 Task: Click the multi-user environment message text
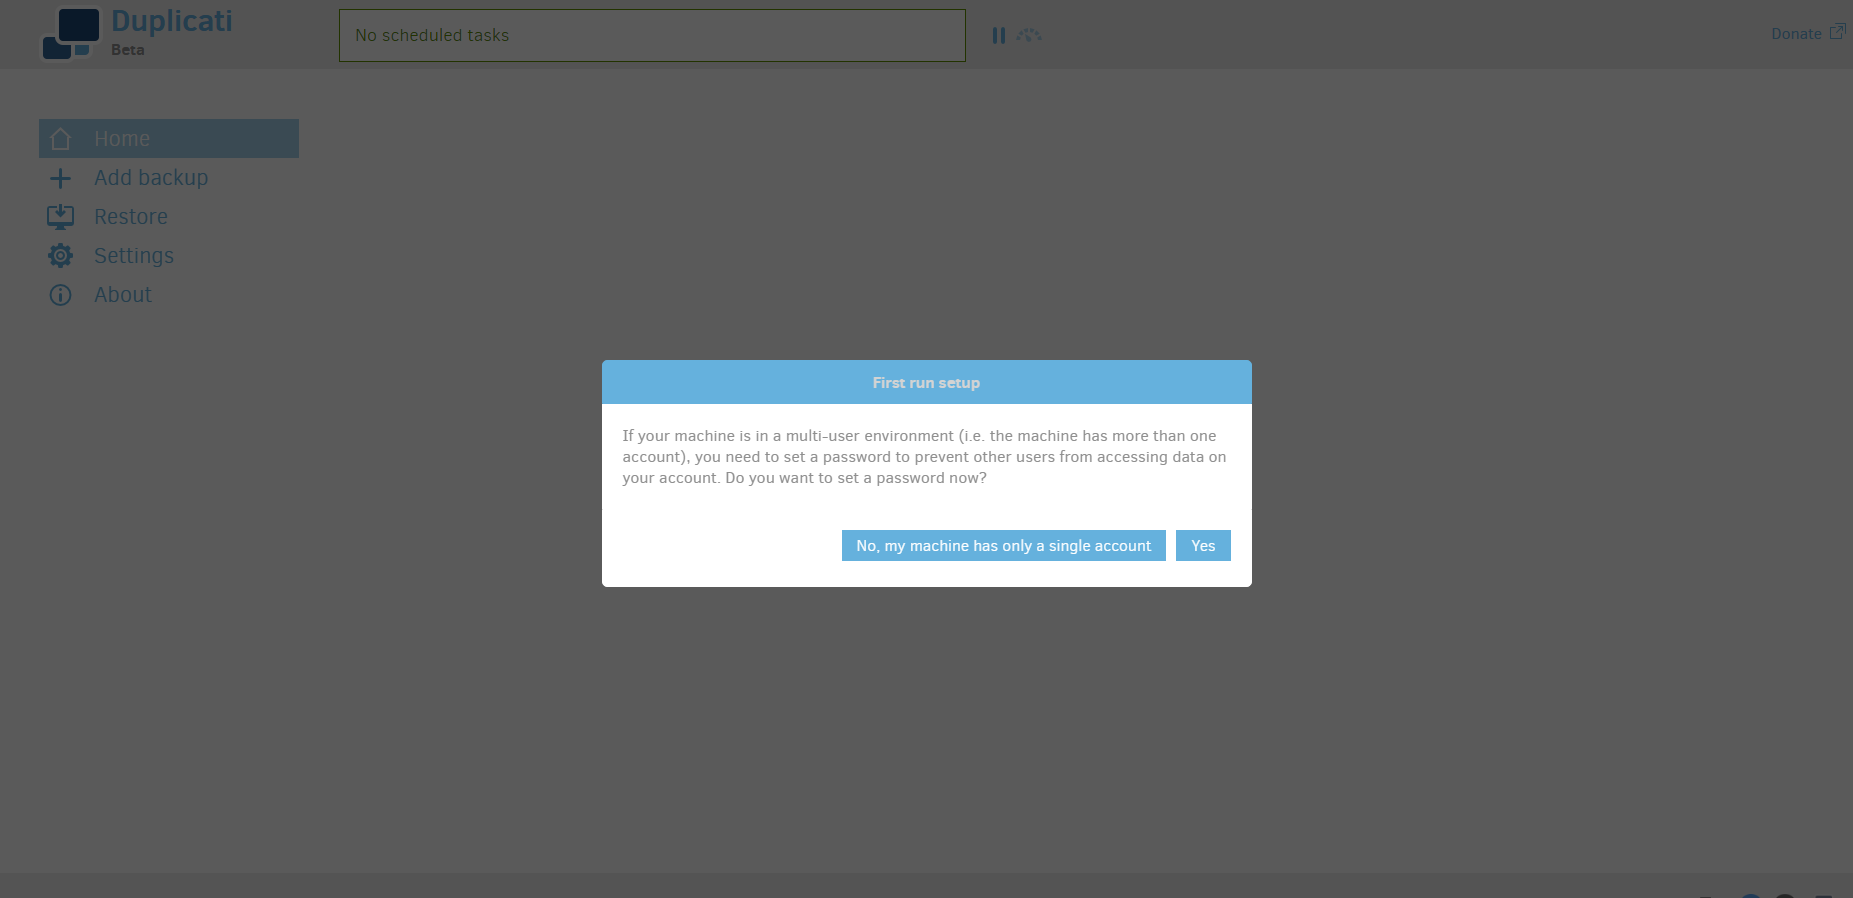pyautogui.click(x=924, y=457)
